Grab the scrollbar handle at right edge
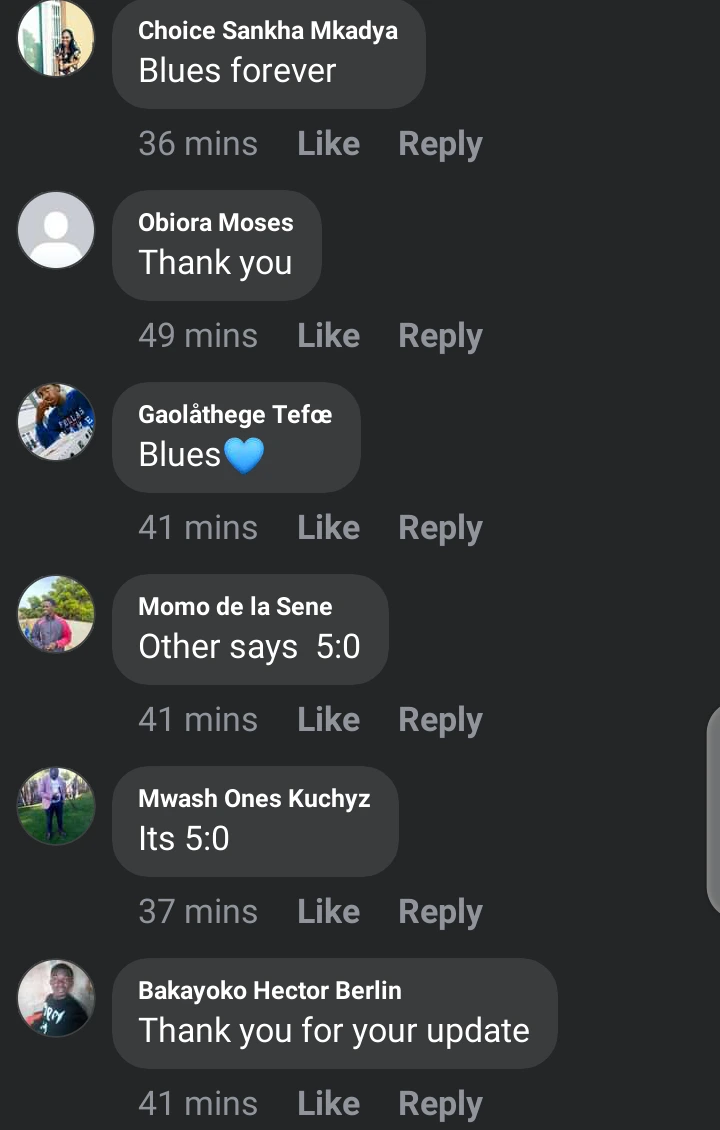Image resolution: width=720 pixels, height=1130 pixels. click(714, 810)
